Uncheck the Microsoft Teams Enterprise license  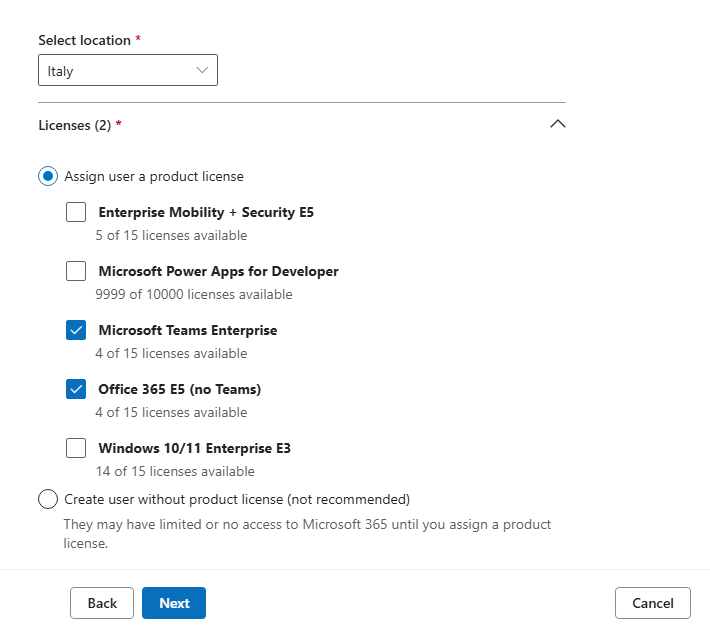click(76, 330)
